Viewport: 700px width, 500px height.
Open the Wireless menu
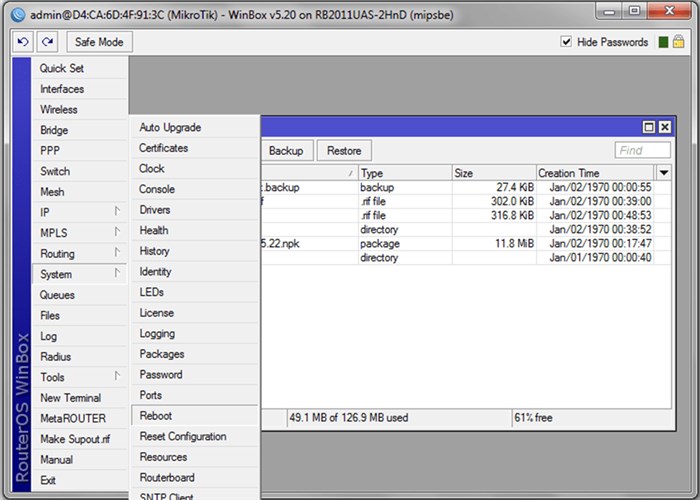79,109
